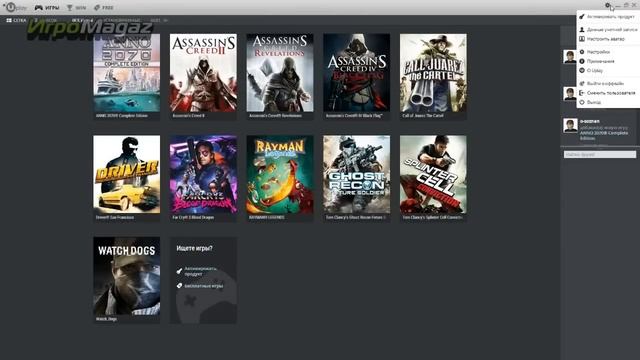Choose Выйти в оффлайн option
Image resolution: width=640 pixels, height=360 pixels.
tap(602, 83)
